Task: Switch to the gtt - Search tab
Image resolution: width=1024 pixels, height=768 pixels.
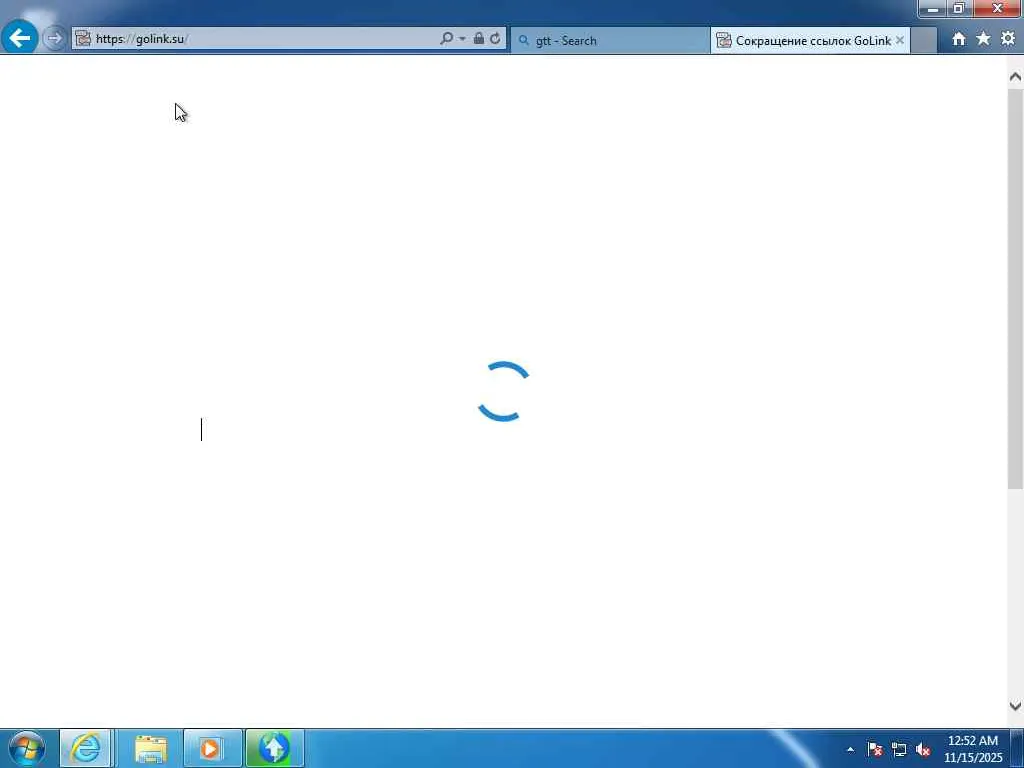Action: pos(610,40)
